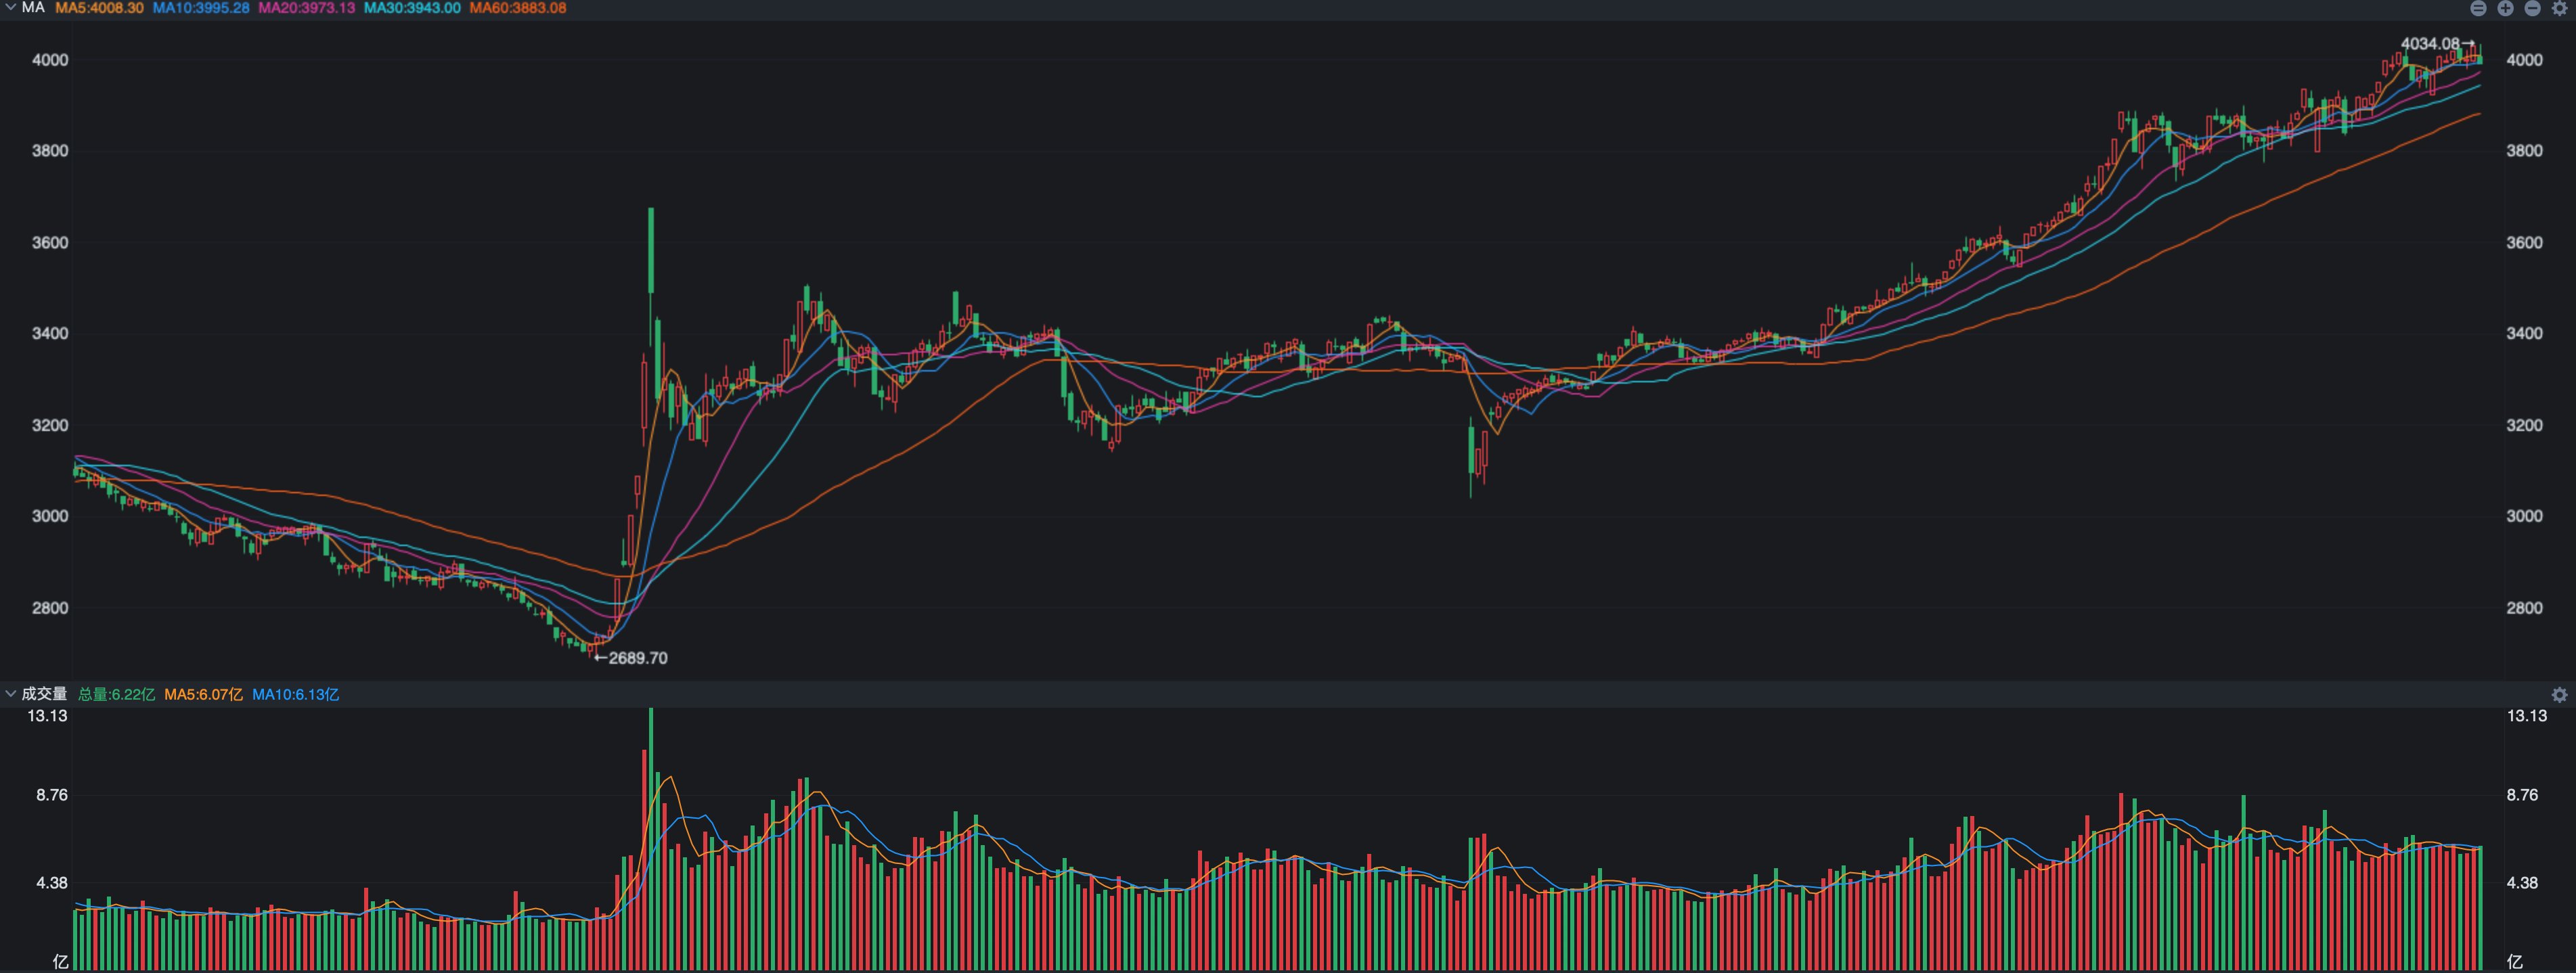The image size is (2576, 973).
Task: Open MA indicator settings gear
Action: point(2560,8)
